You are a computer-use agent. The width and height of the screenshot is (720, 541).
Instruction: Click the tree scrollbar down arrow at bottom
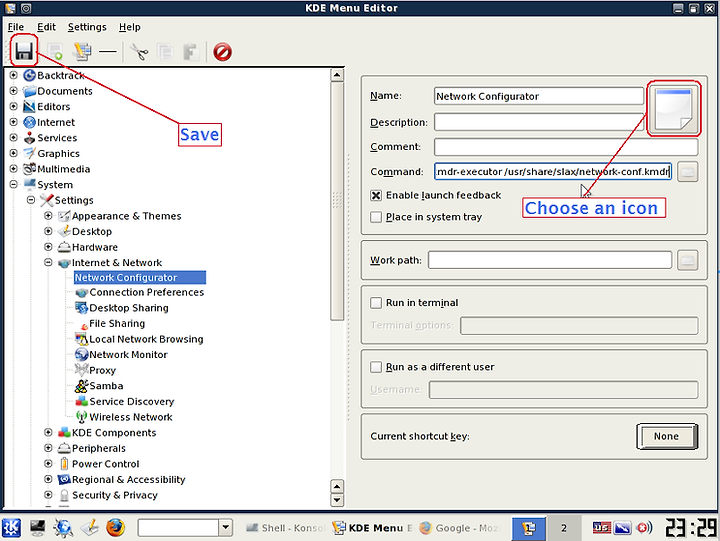pos(337,500)
